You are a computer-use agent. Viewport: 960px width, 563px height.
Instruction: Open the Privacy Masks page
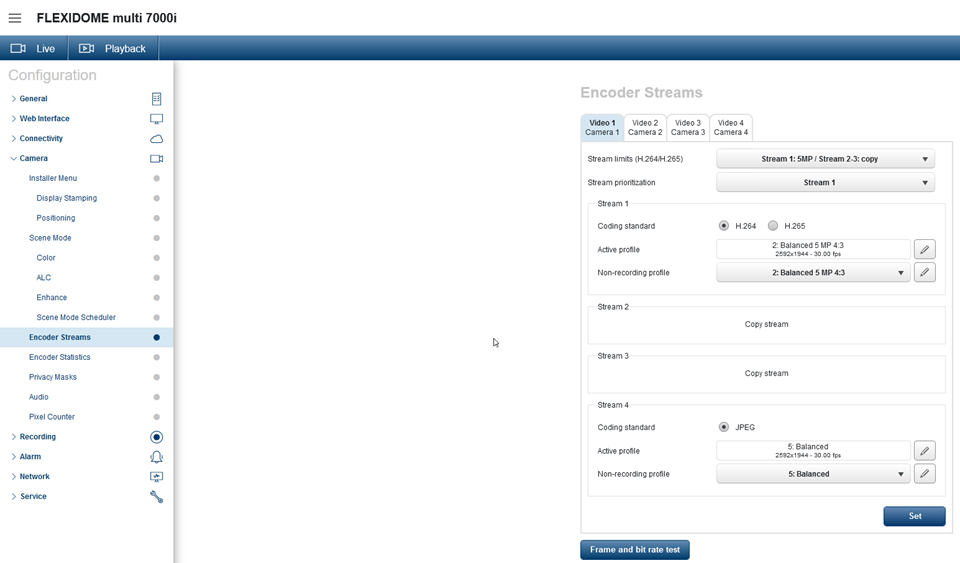53,377
